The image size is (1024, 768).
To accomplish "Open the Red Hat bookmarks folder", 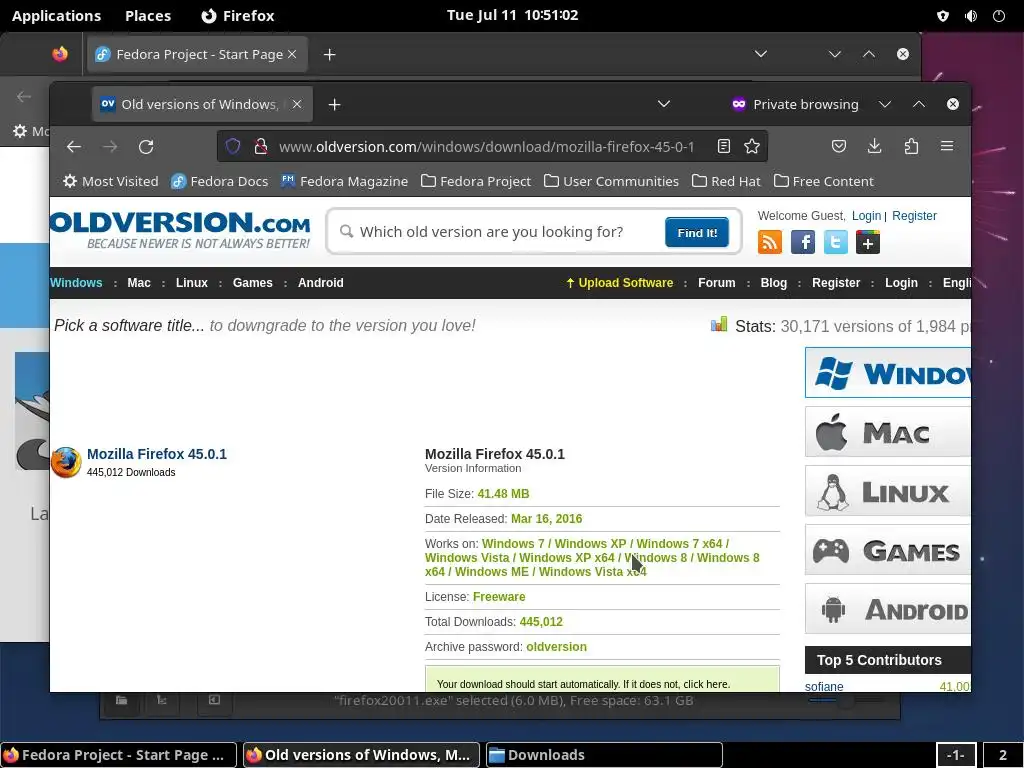I will pyautogui.click(x=726, y=181).
